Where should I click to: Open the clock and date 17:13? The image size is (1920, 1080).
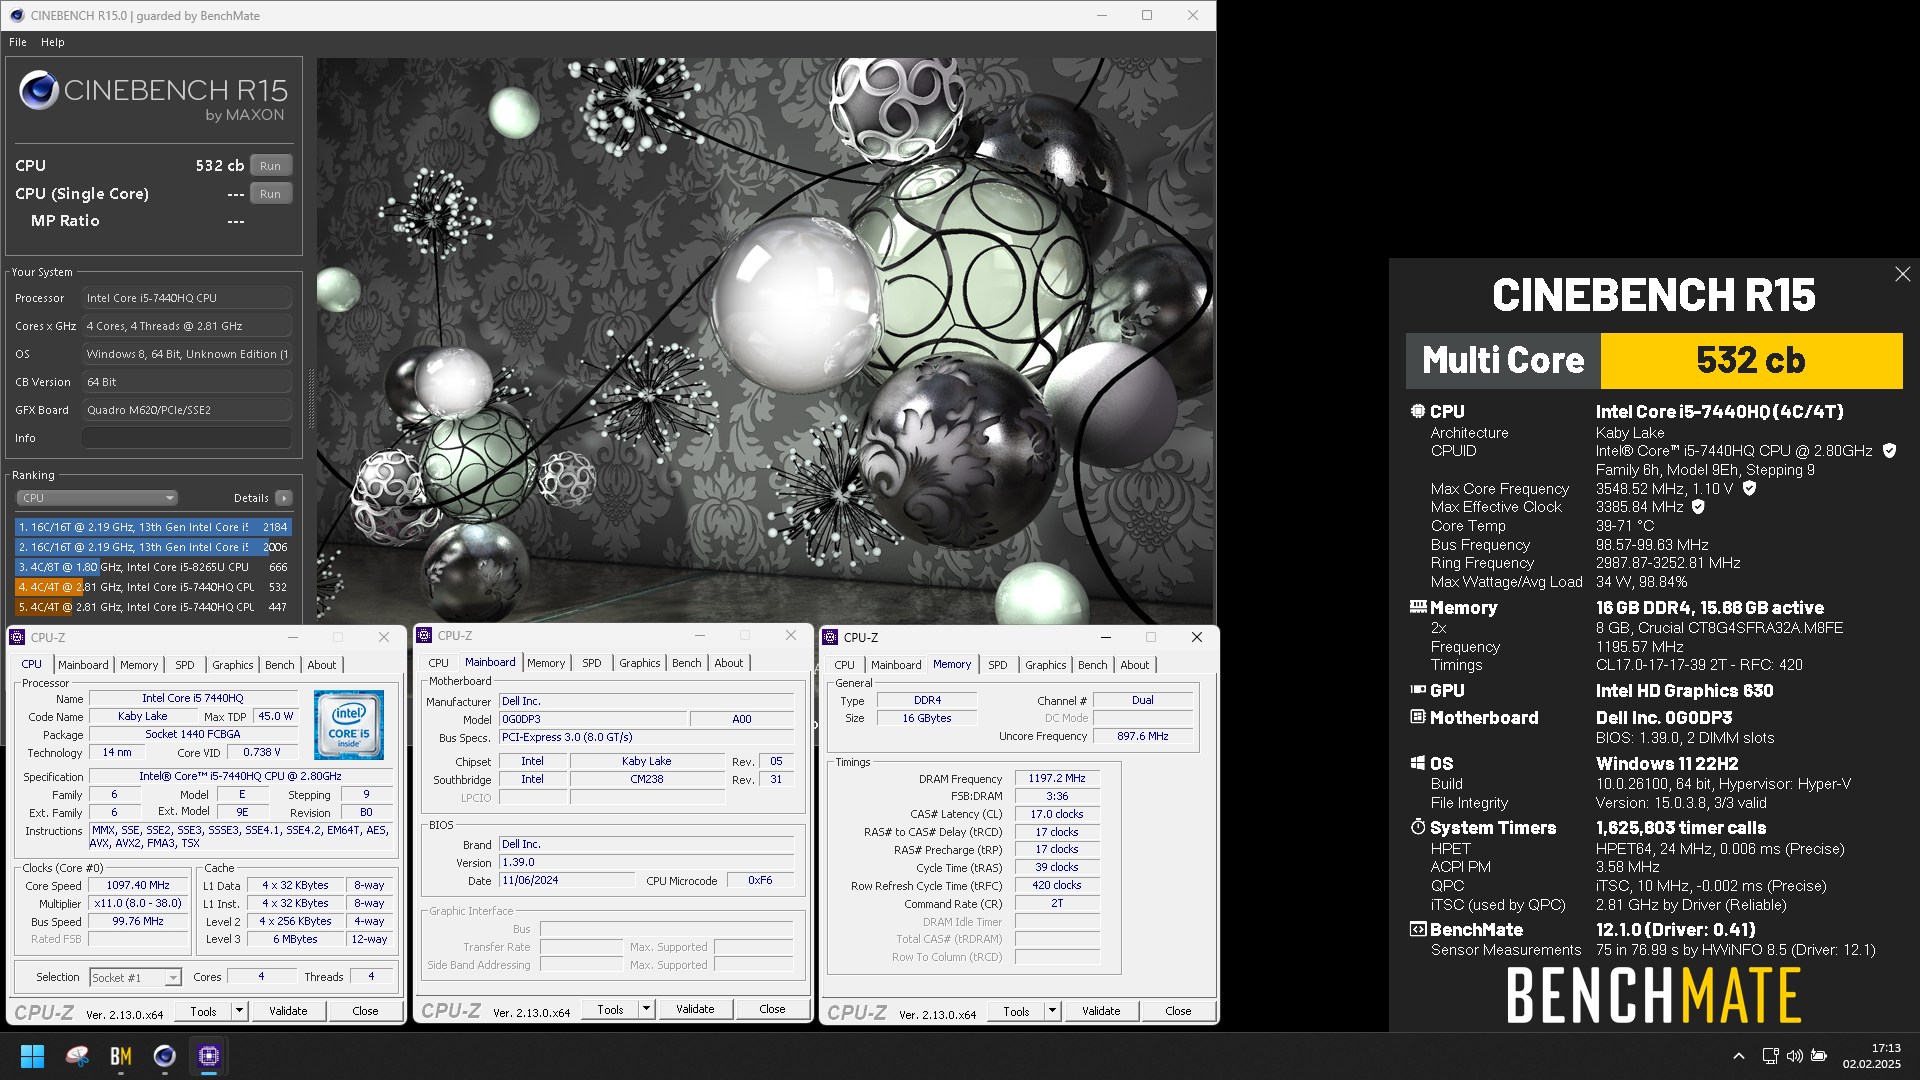[1872, 1056]
